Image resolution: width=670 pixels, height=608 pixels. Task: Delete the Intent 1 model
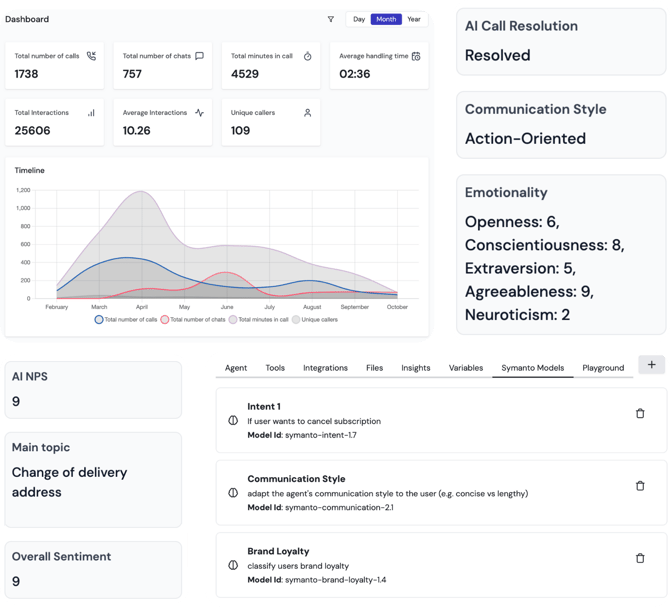(640, 413)
